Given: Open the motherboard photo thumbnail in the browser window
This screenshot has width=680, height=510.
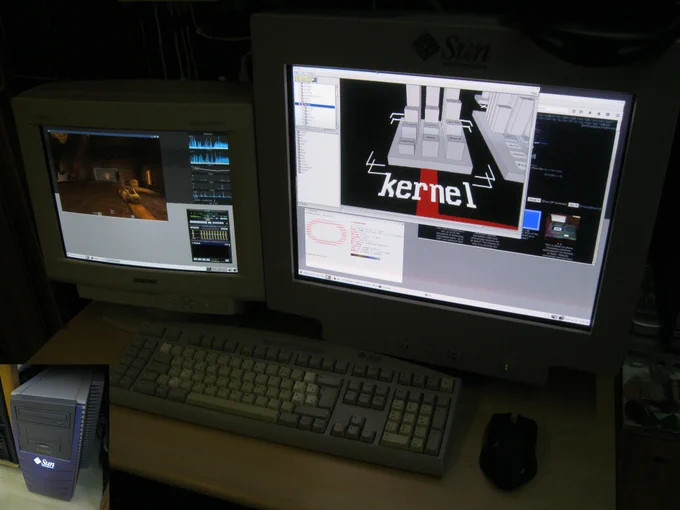Looking at the screenshot, I should (x=562, y=227).
